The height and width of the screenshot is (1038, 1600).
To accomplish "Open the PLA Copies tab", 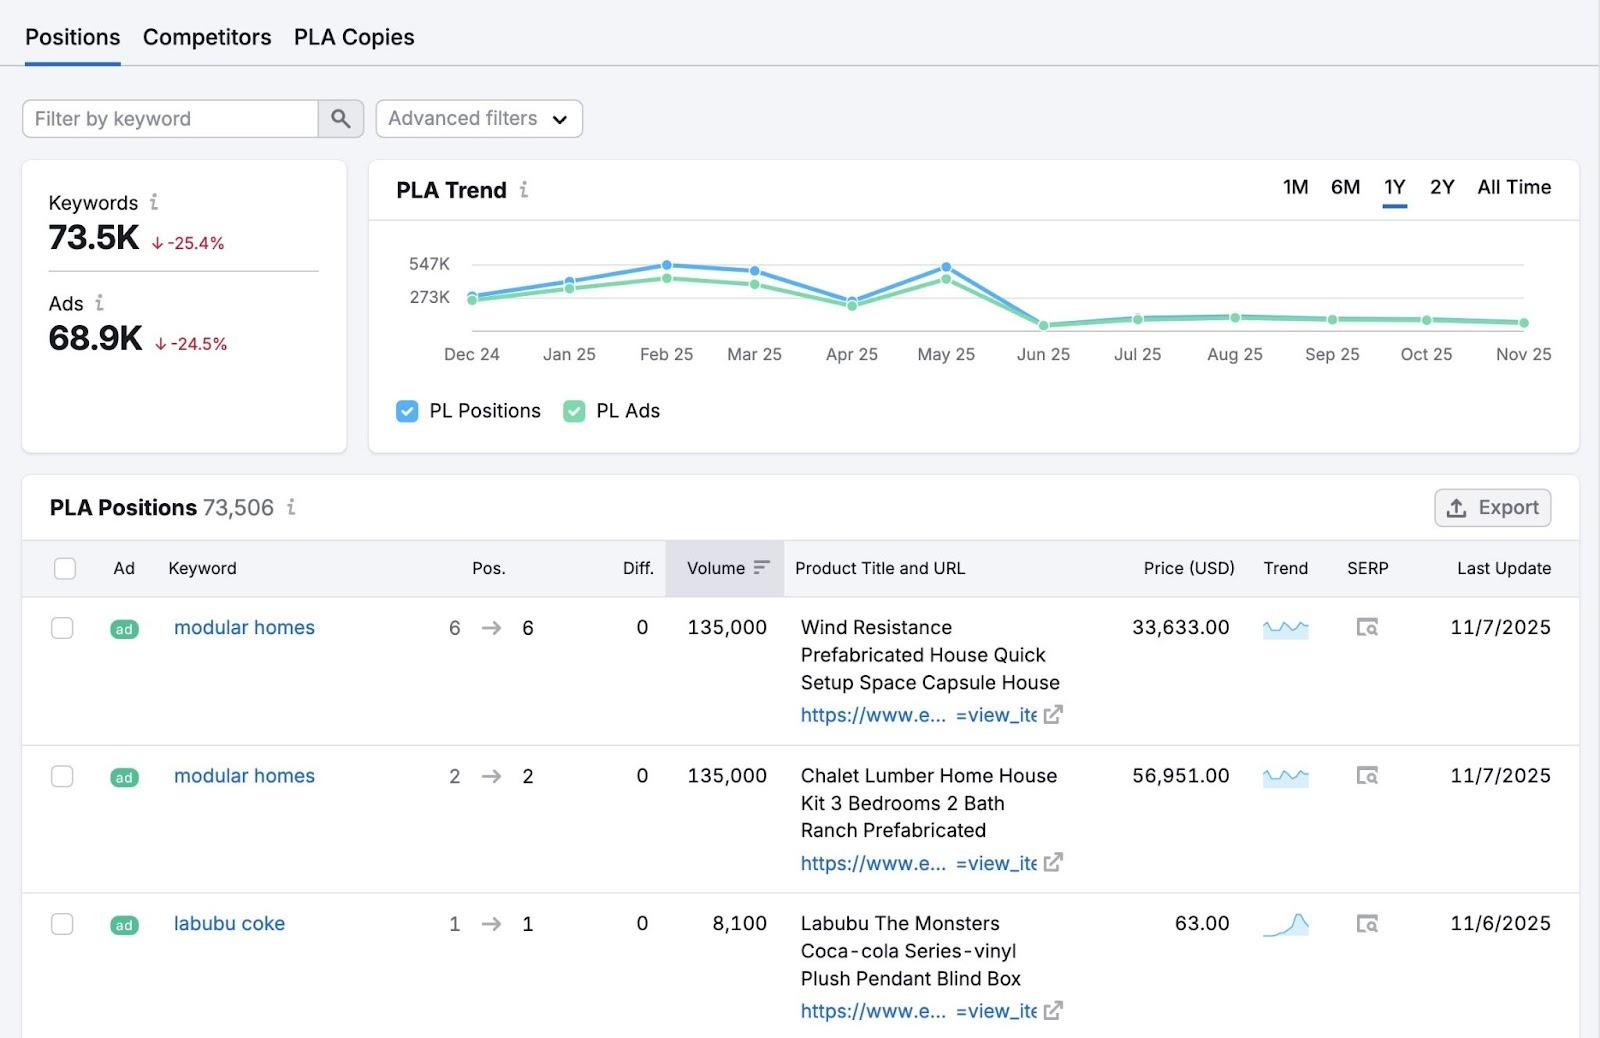I will [x=353, y=37].
